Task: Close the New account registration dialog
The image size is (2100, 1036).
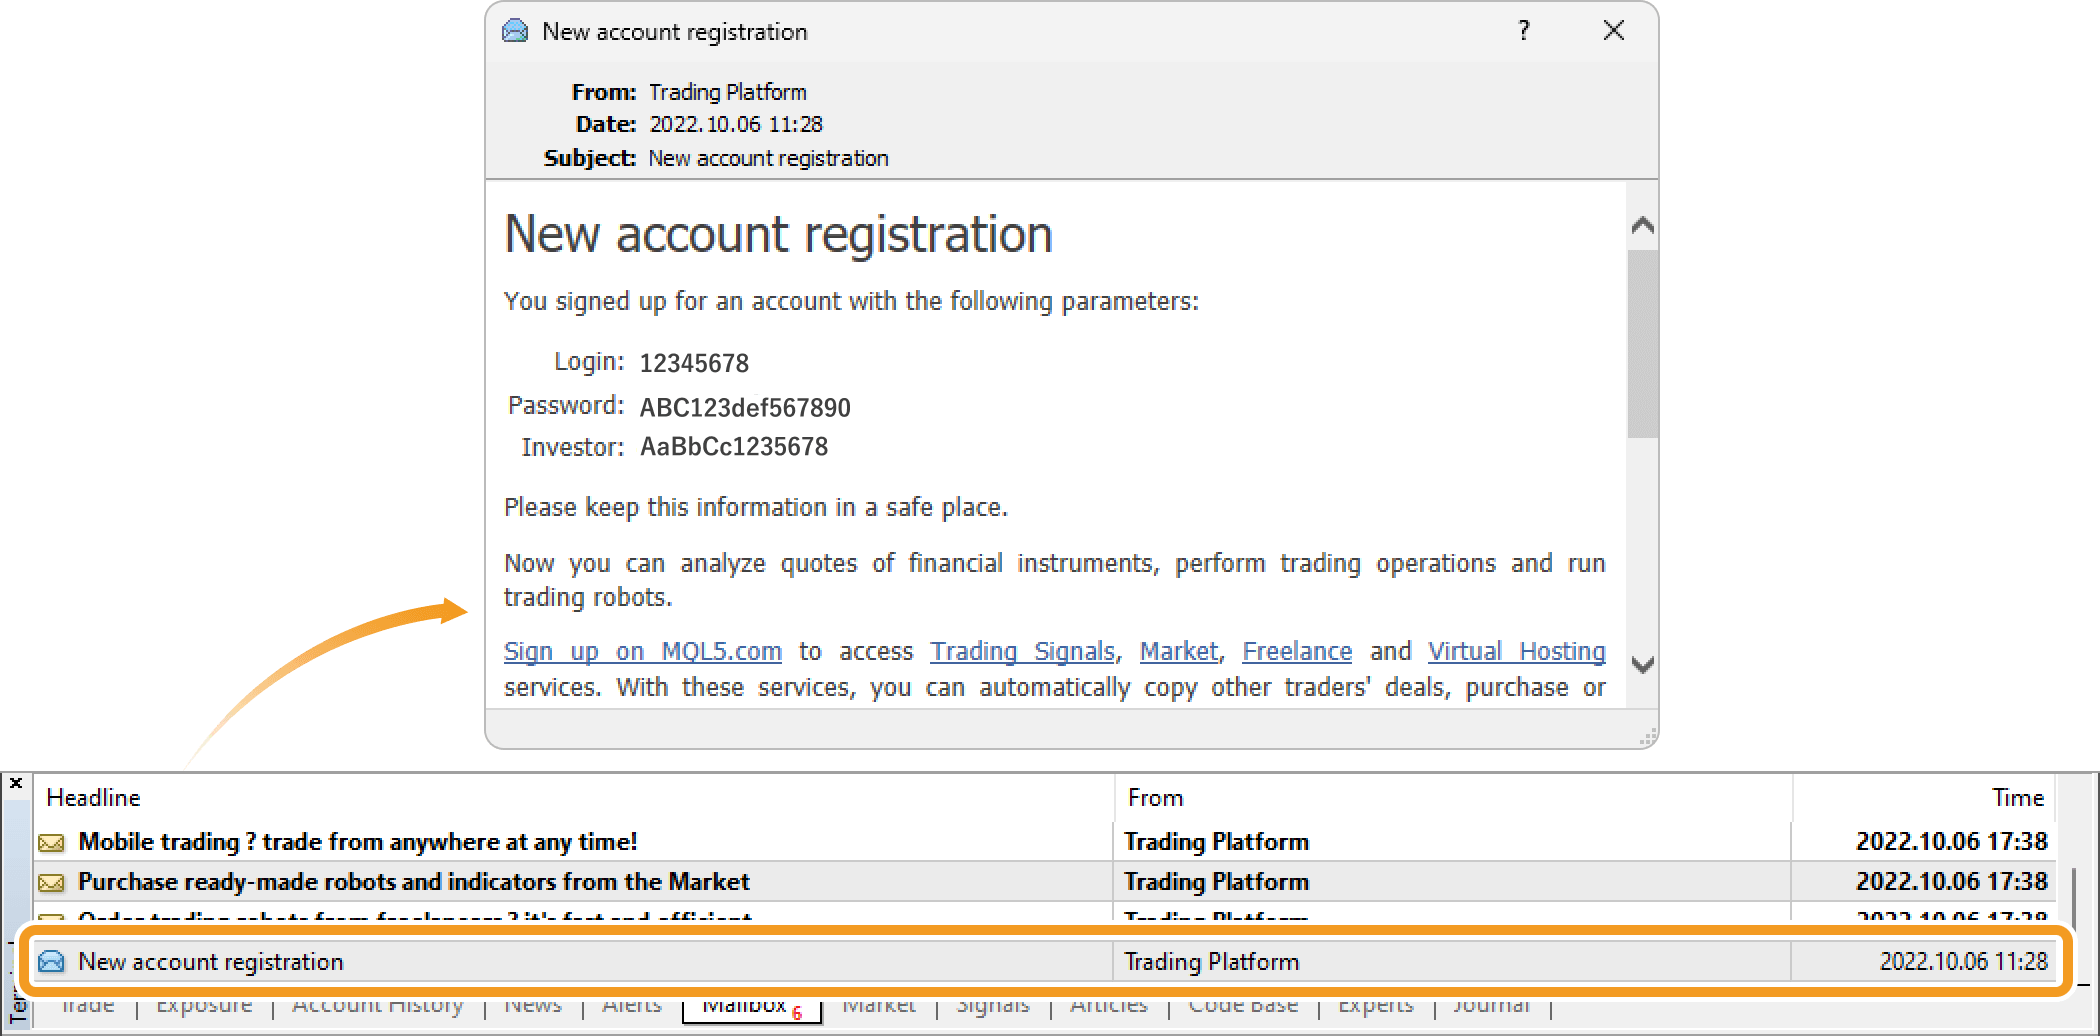Action: (1614, 31)
